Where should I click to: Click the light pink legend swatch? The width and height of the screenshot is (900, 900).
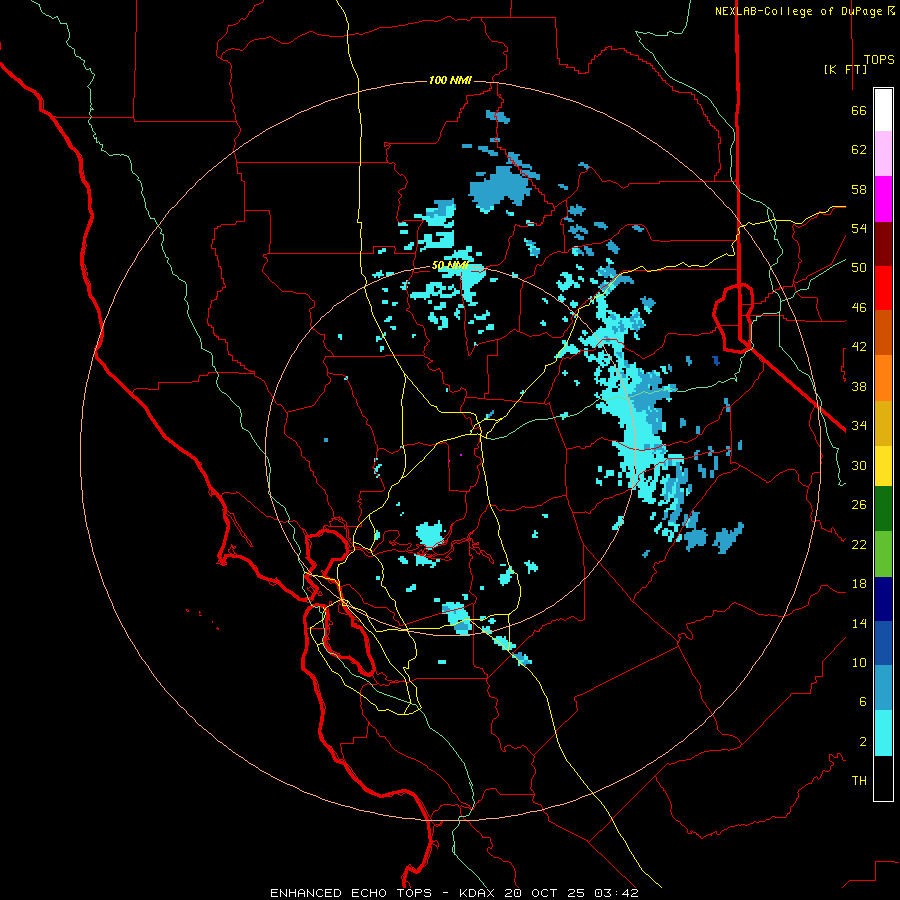pos(883,153)
